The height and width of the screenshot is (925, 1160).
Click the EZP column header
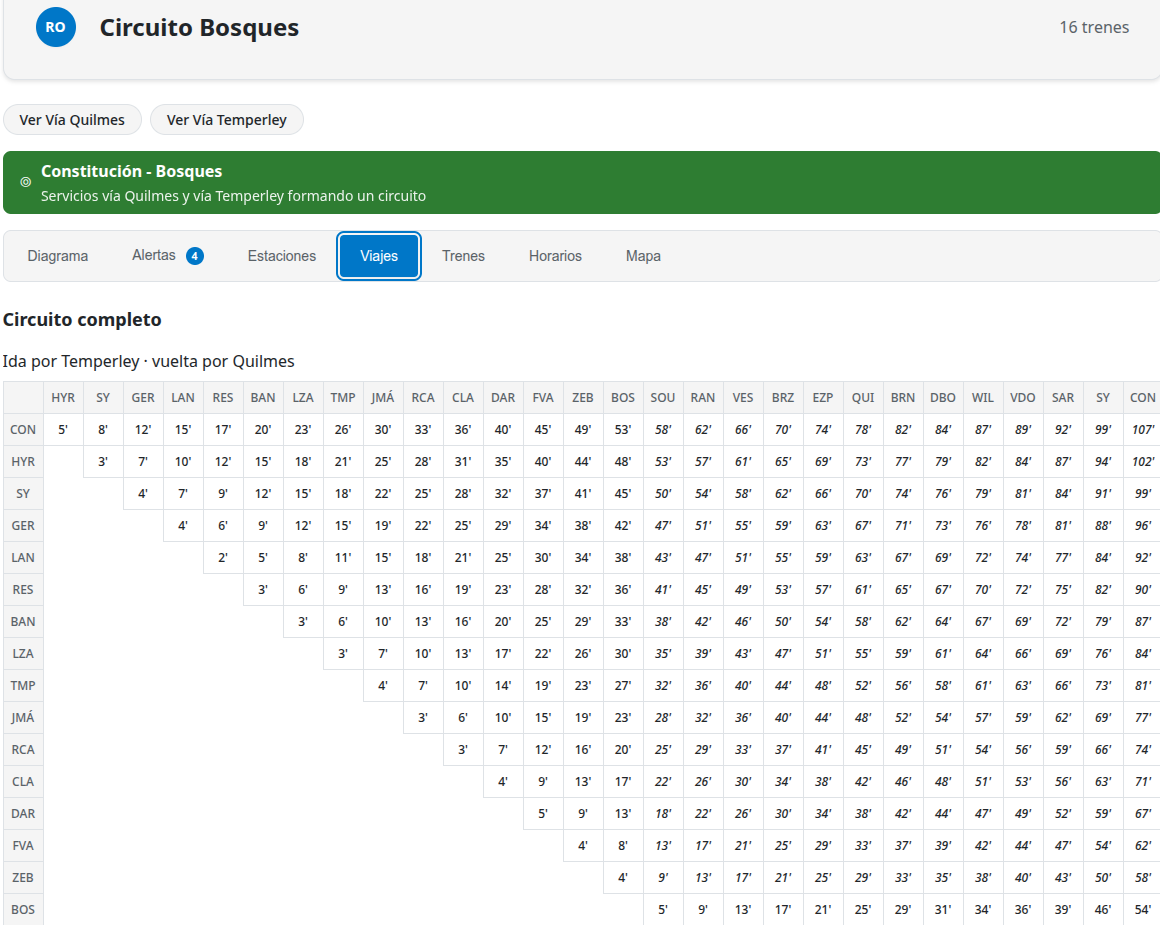pyautogui.click(x=823, y=397)
